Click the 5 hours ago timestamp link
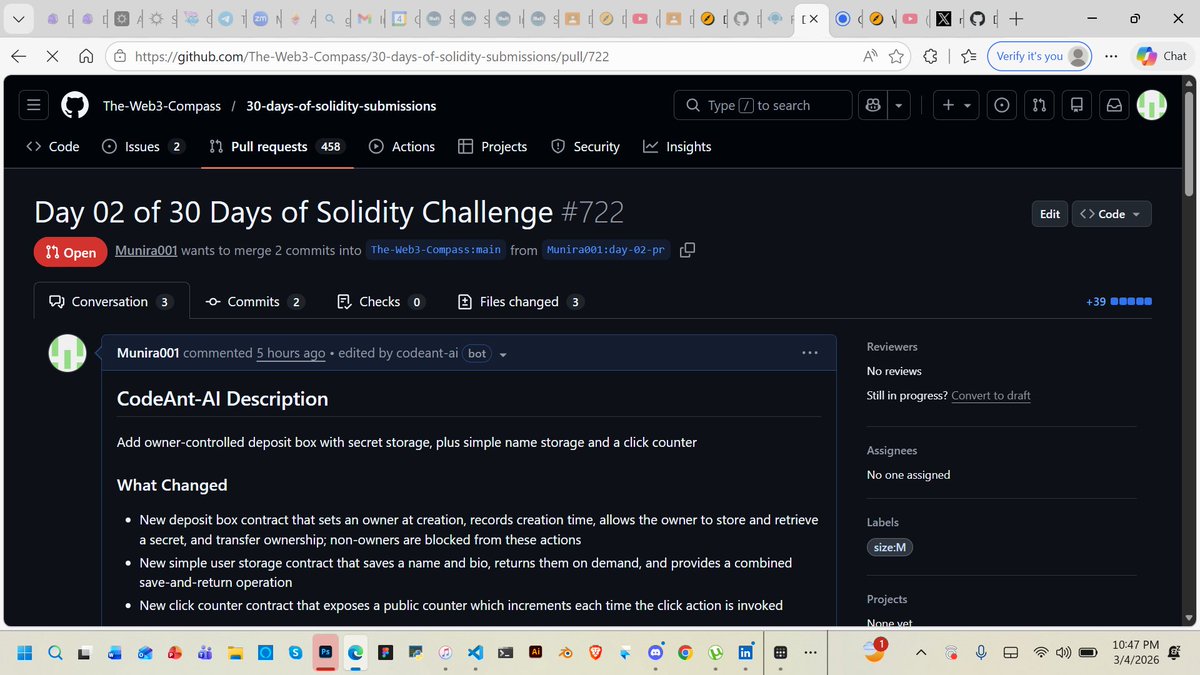Screen dimensions: 1200x675 tap(290, 353)
